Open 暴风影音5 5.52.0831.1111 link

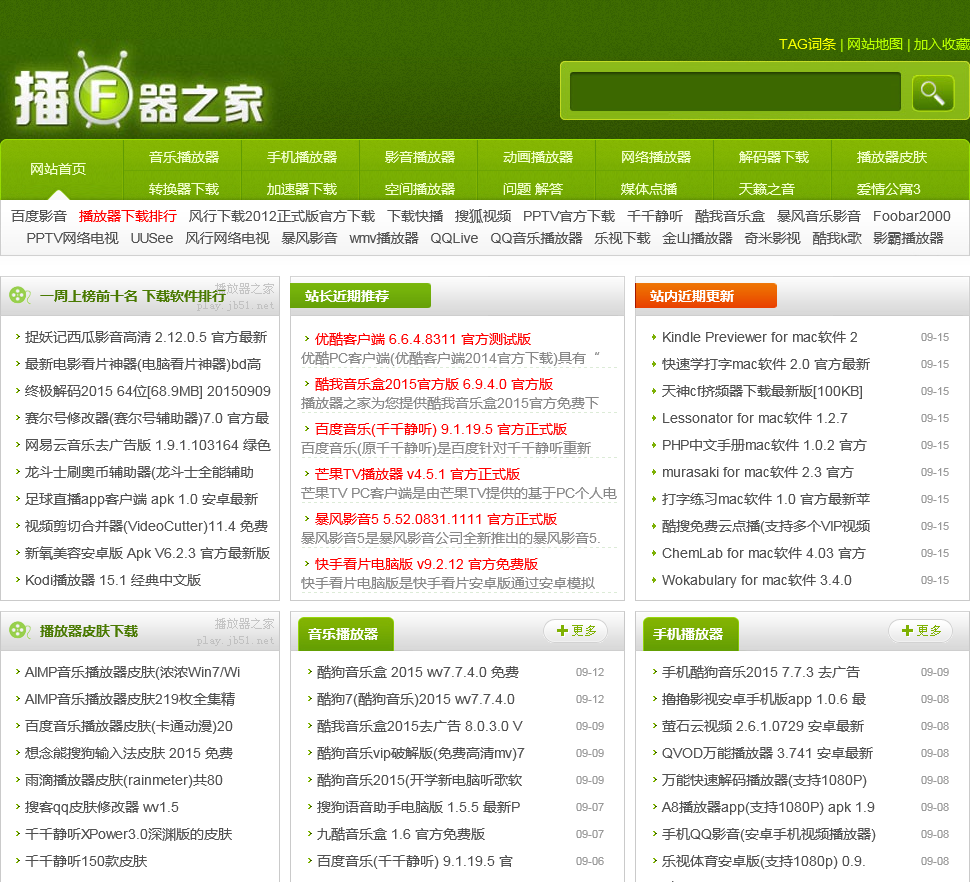(436, 519)
